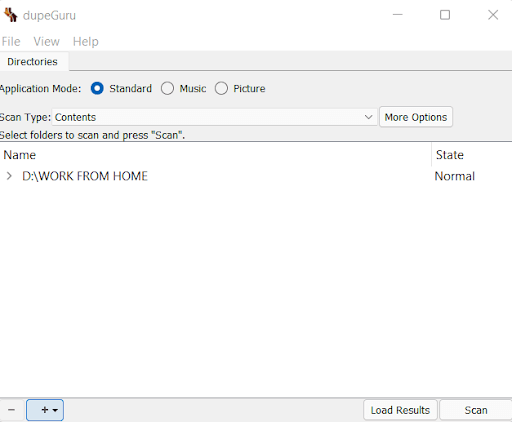Click the Load Results button

pos(400,410)
